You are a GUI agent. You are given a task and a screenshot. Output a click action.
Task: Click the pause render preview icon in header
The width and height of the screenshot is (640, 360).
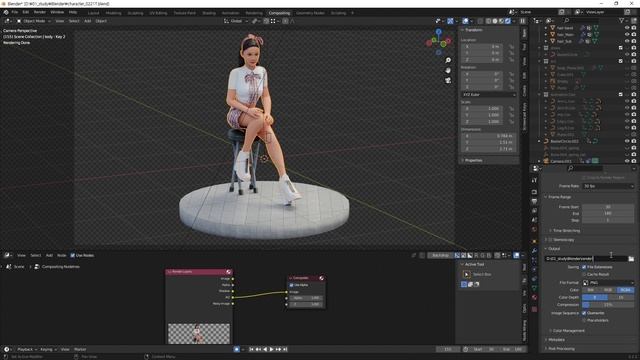[x=522, y=21]
